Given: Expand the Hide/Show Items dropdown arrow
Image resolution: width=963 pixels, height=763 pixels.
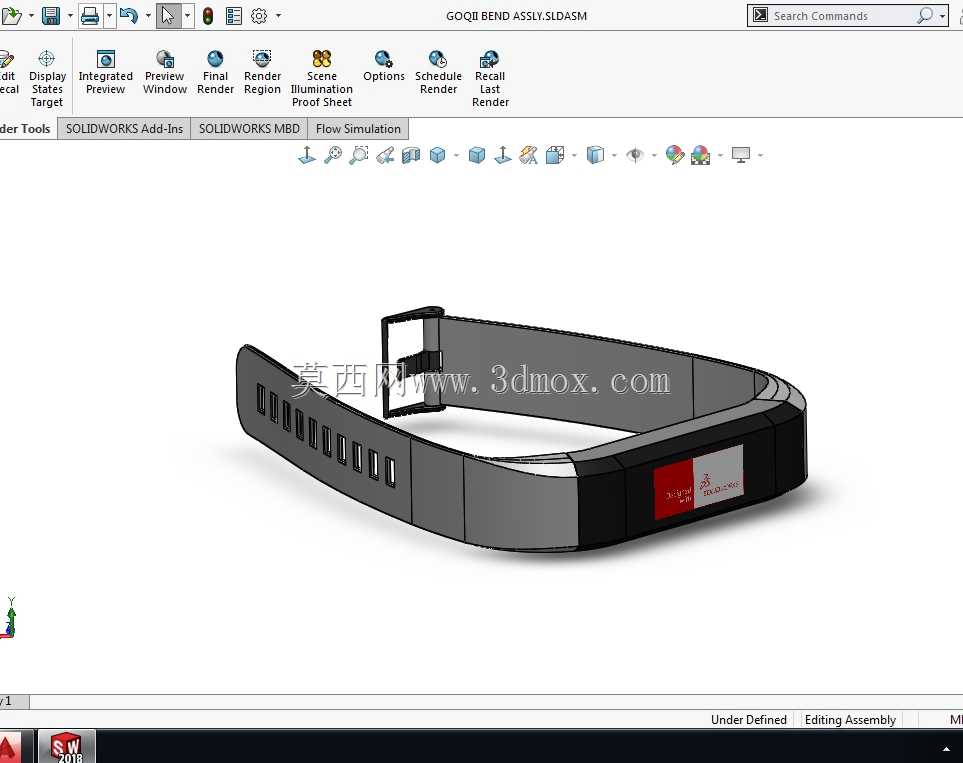Looking at the screenshot, I should point(653,155).
